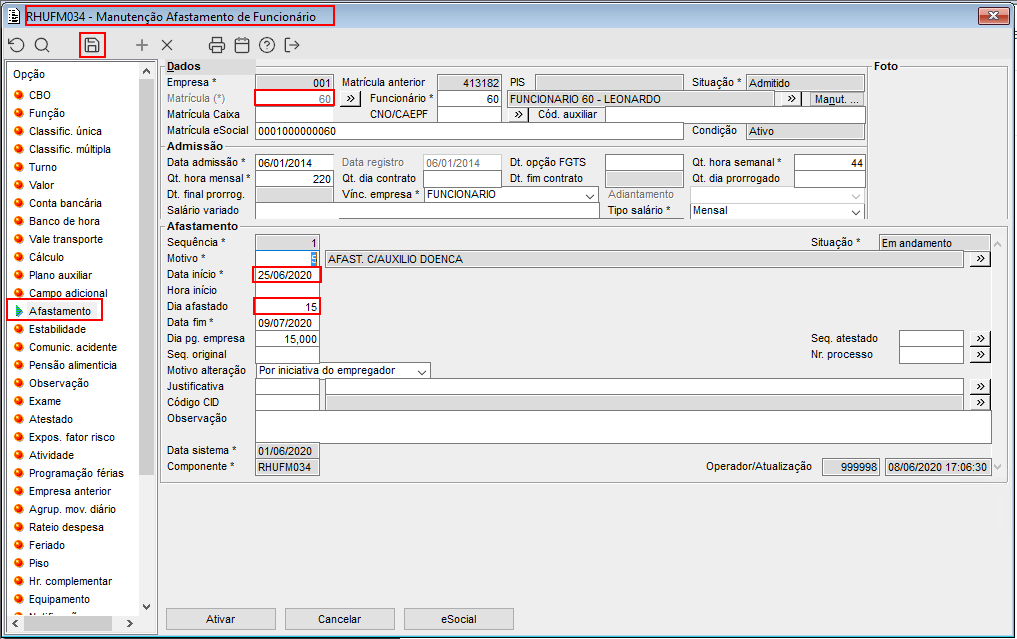
Task: Open Programação férias option
Action: [76, 473]
